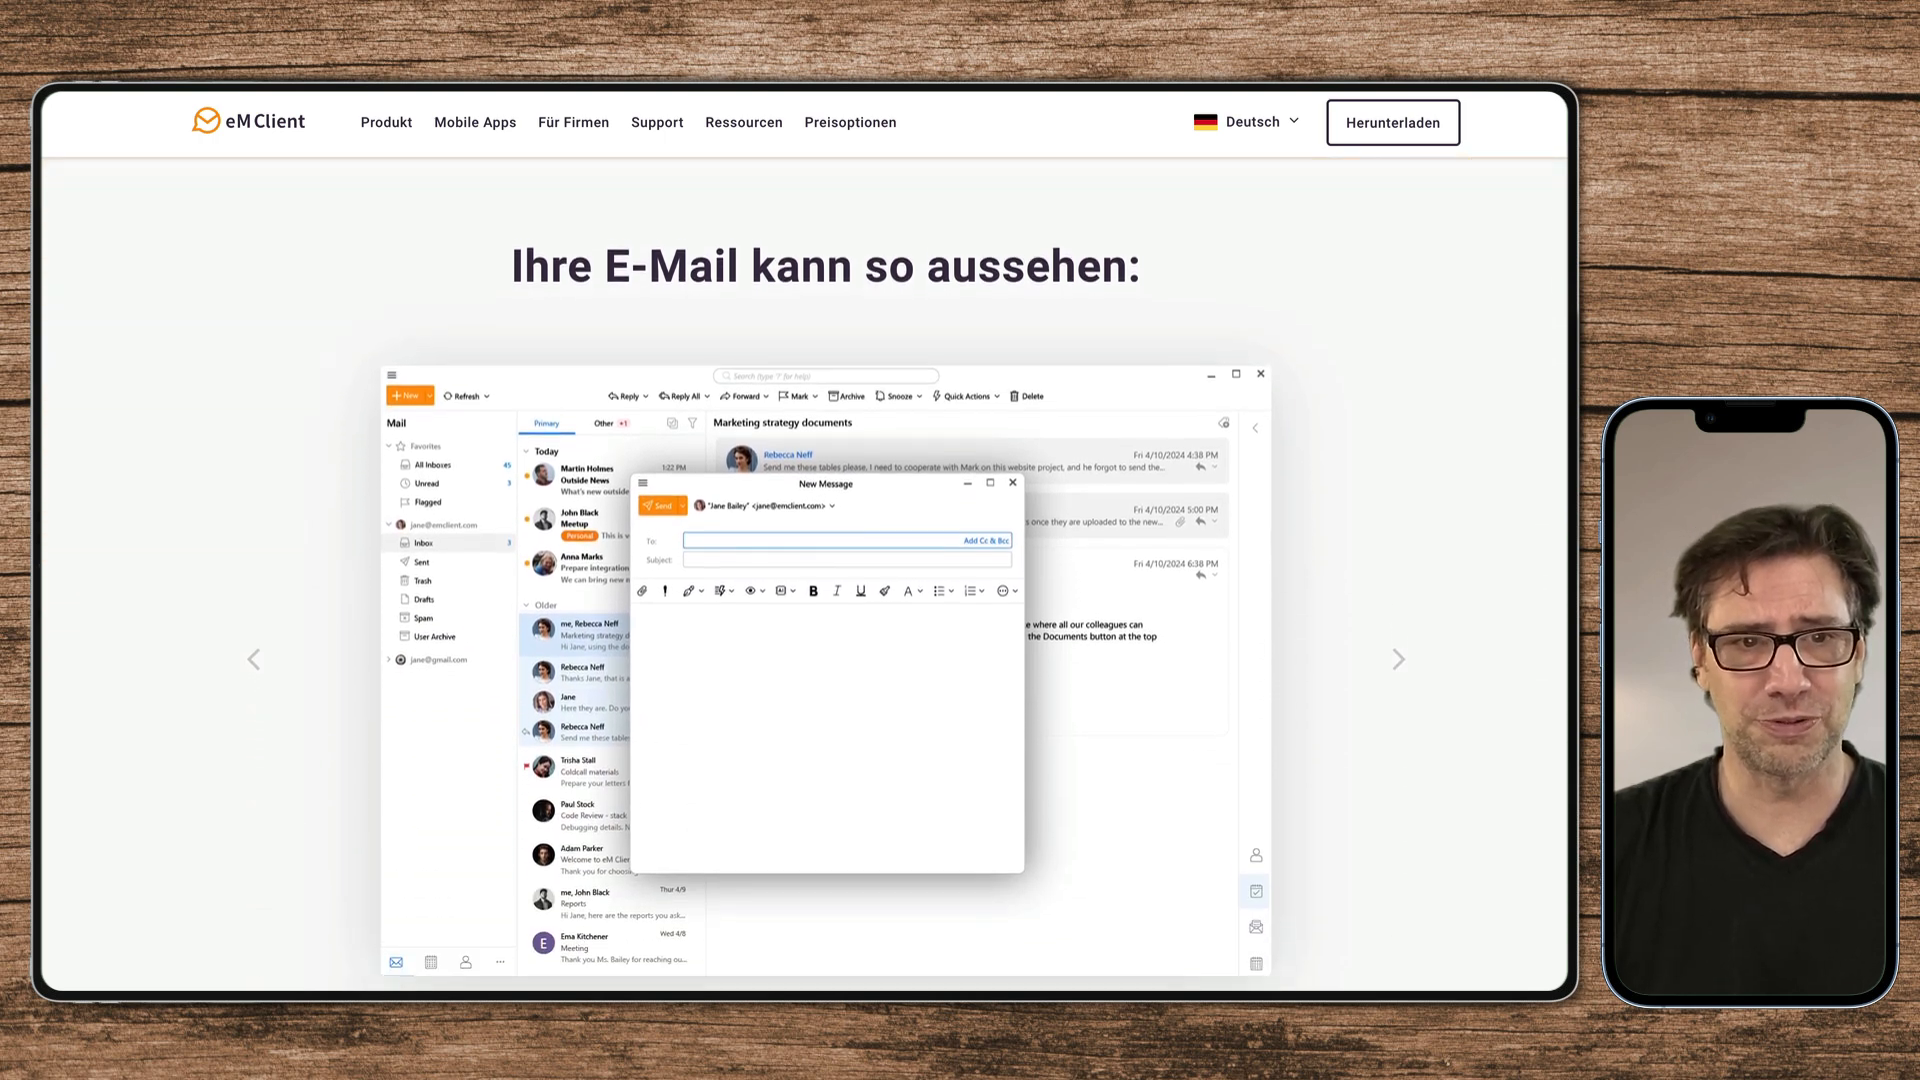Click the Delete trash toolbar button
The height and width of the screenshot is (1080, 1920).
[1026, 396]
